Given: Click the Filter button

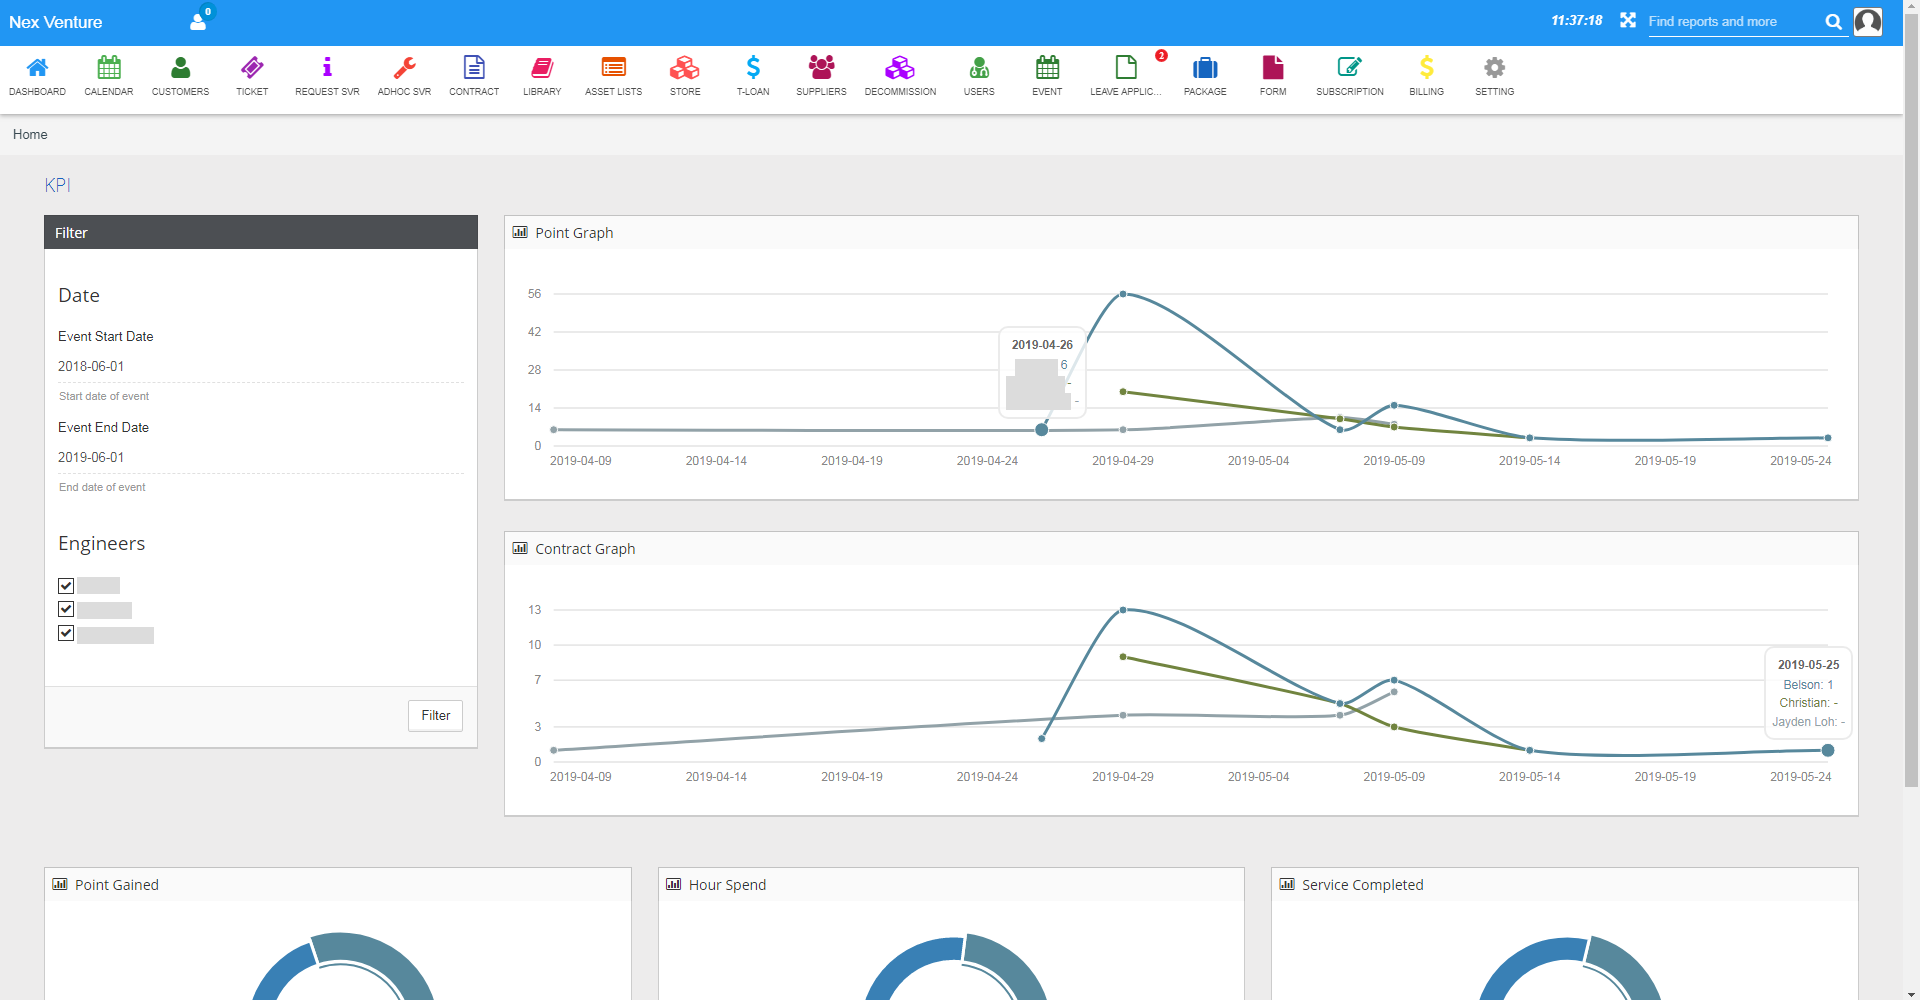Looking at the screenshot, I should coord(435,716).
